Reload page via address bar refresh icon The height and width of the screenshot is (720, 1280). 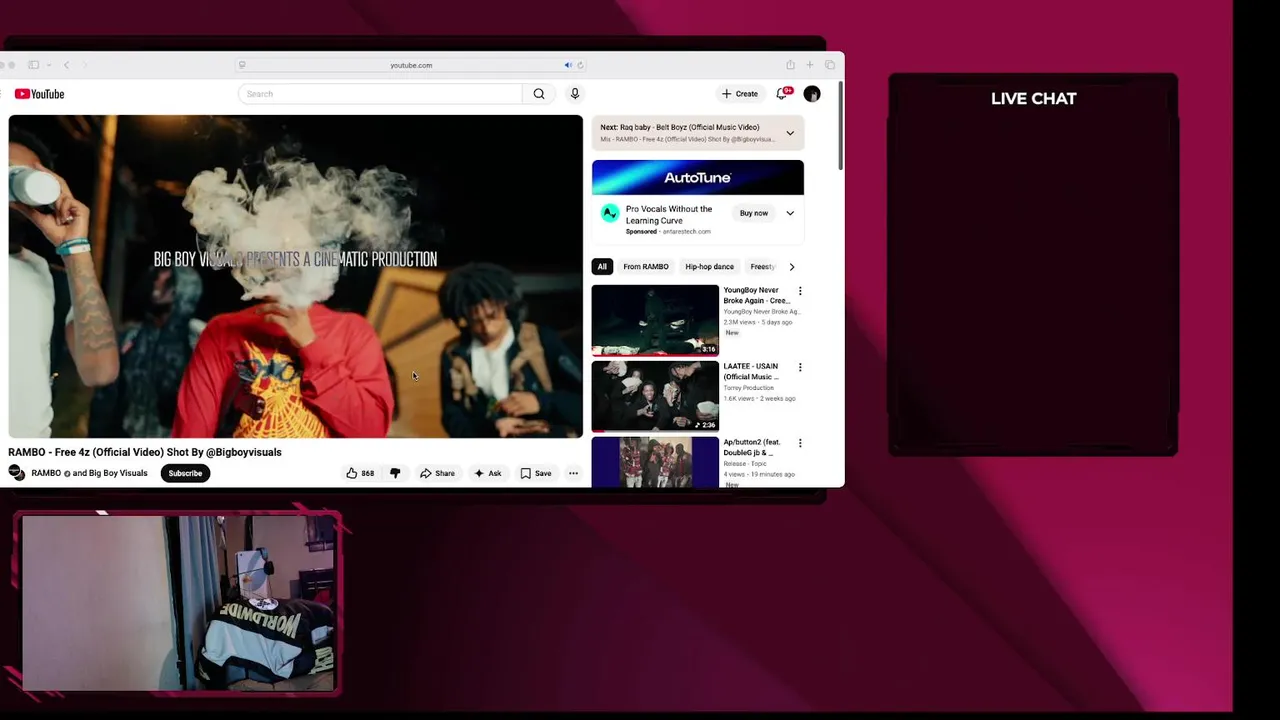pos(580,65)
